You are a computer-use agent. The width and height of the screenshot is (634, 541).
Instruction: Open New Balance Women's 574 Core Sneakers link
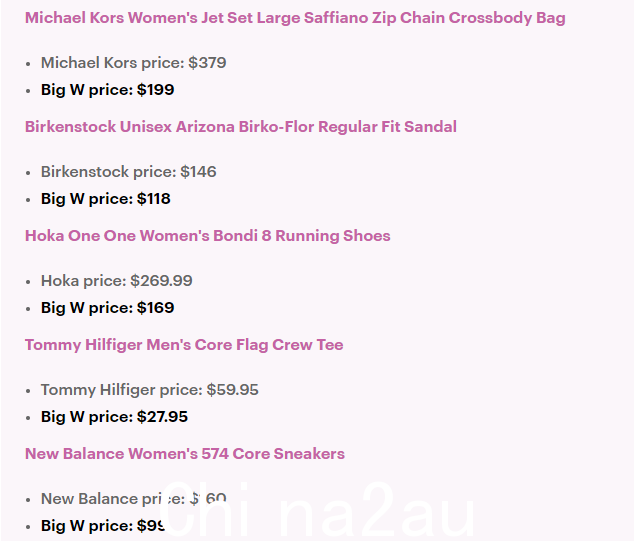pos(185,454)
